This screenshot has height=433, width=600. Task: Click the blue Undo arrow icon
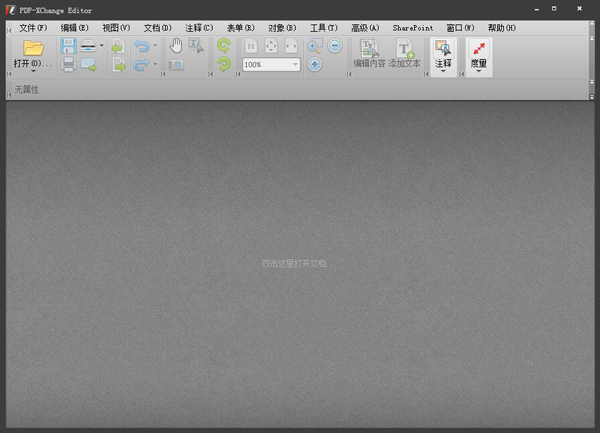pos(142,46)
